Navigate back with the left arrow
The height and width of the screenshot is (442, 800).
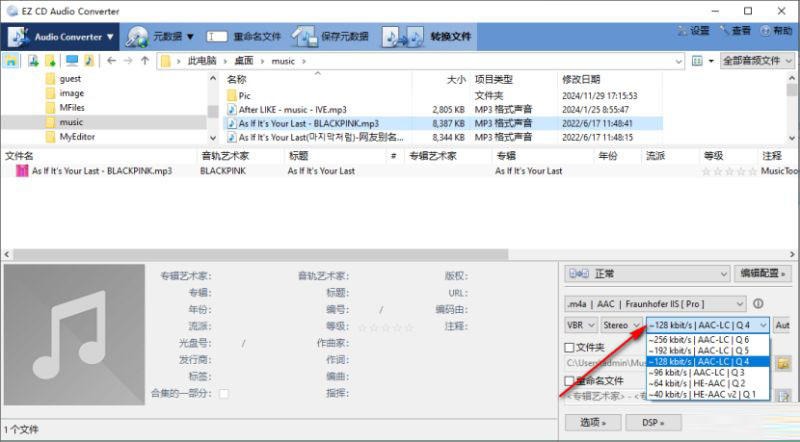(x=111, y=61)
